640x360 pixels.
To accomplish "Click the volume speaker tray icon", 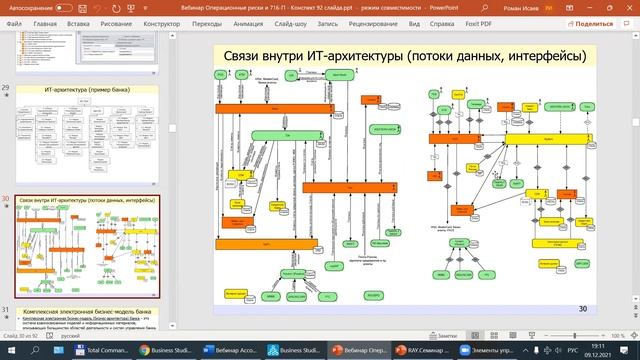I will [558, 350].
